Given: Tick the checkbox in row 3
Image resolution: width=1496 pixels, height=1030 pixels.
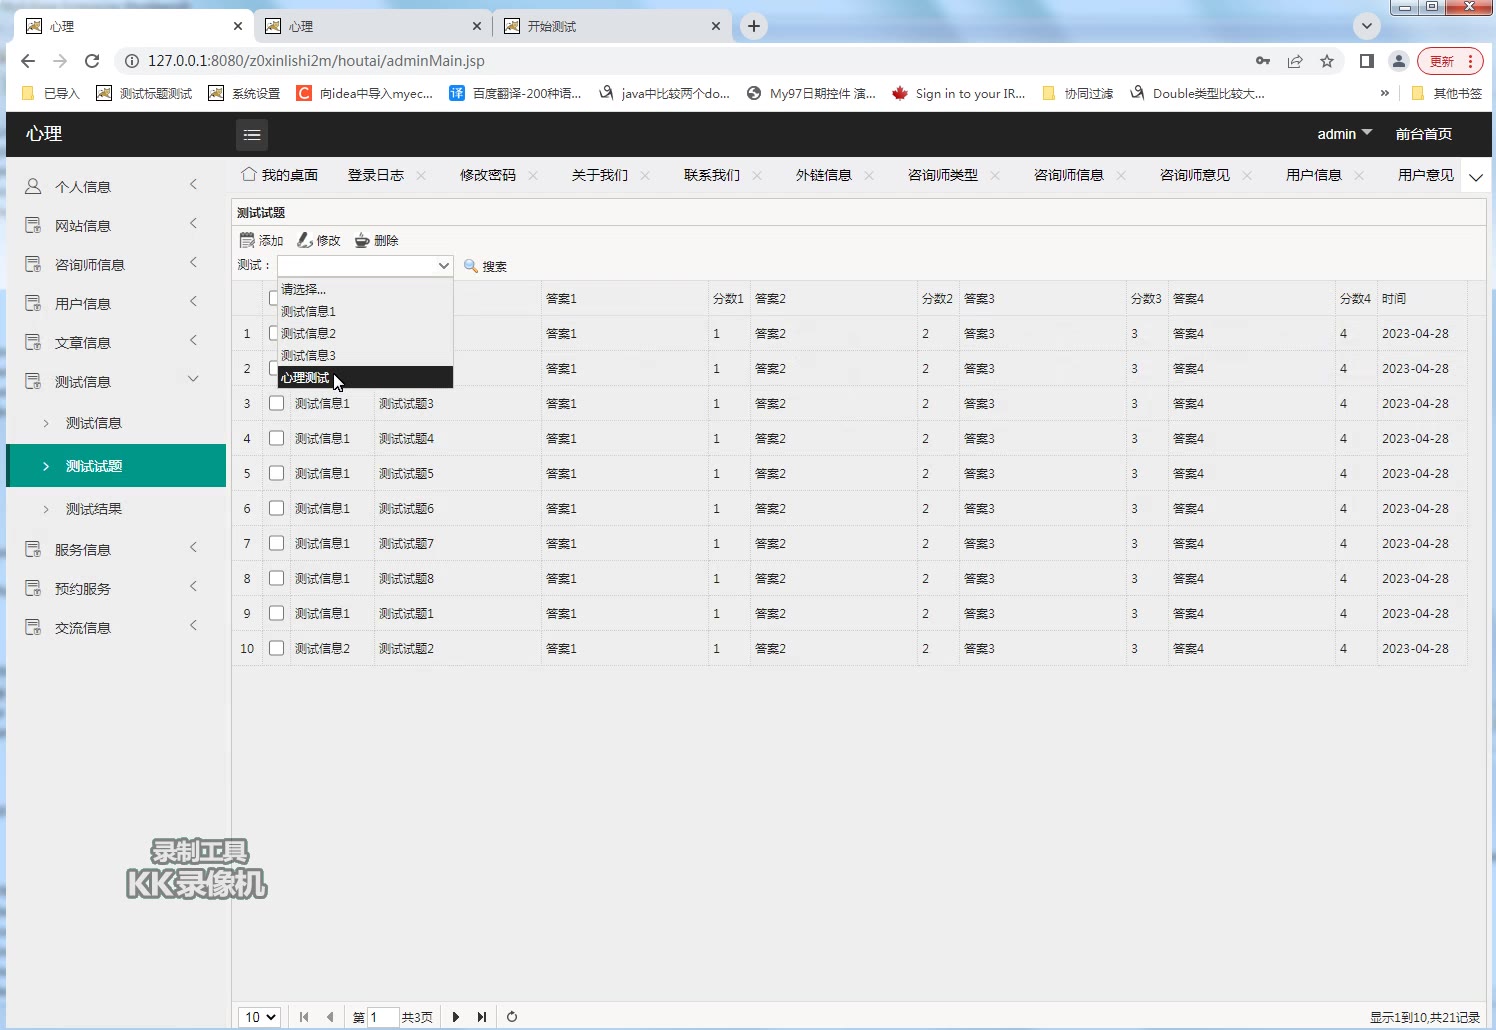Looking at the screenshot, I should tap(277, 403).
